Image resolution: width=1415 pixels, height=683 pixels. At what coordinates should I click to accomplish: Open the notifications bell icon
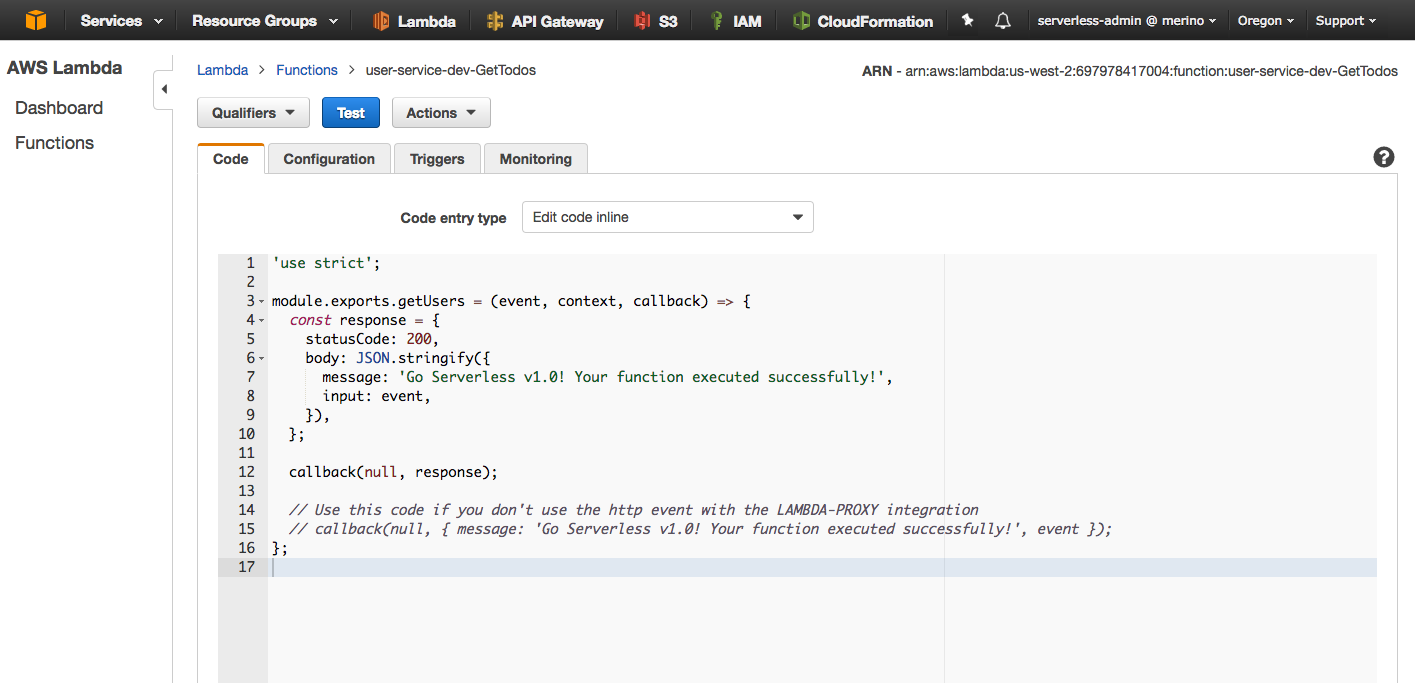tap(1003, 20)
